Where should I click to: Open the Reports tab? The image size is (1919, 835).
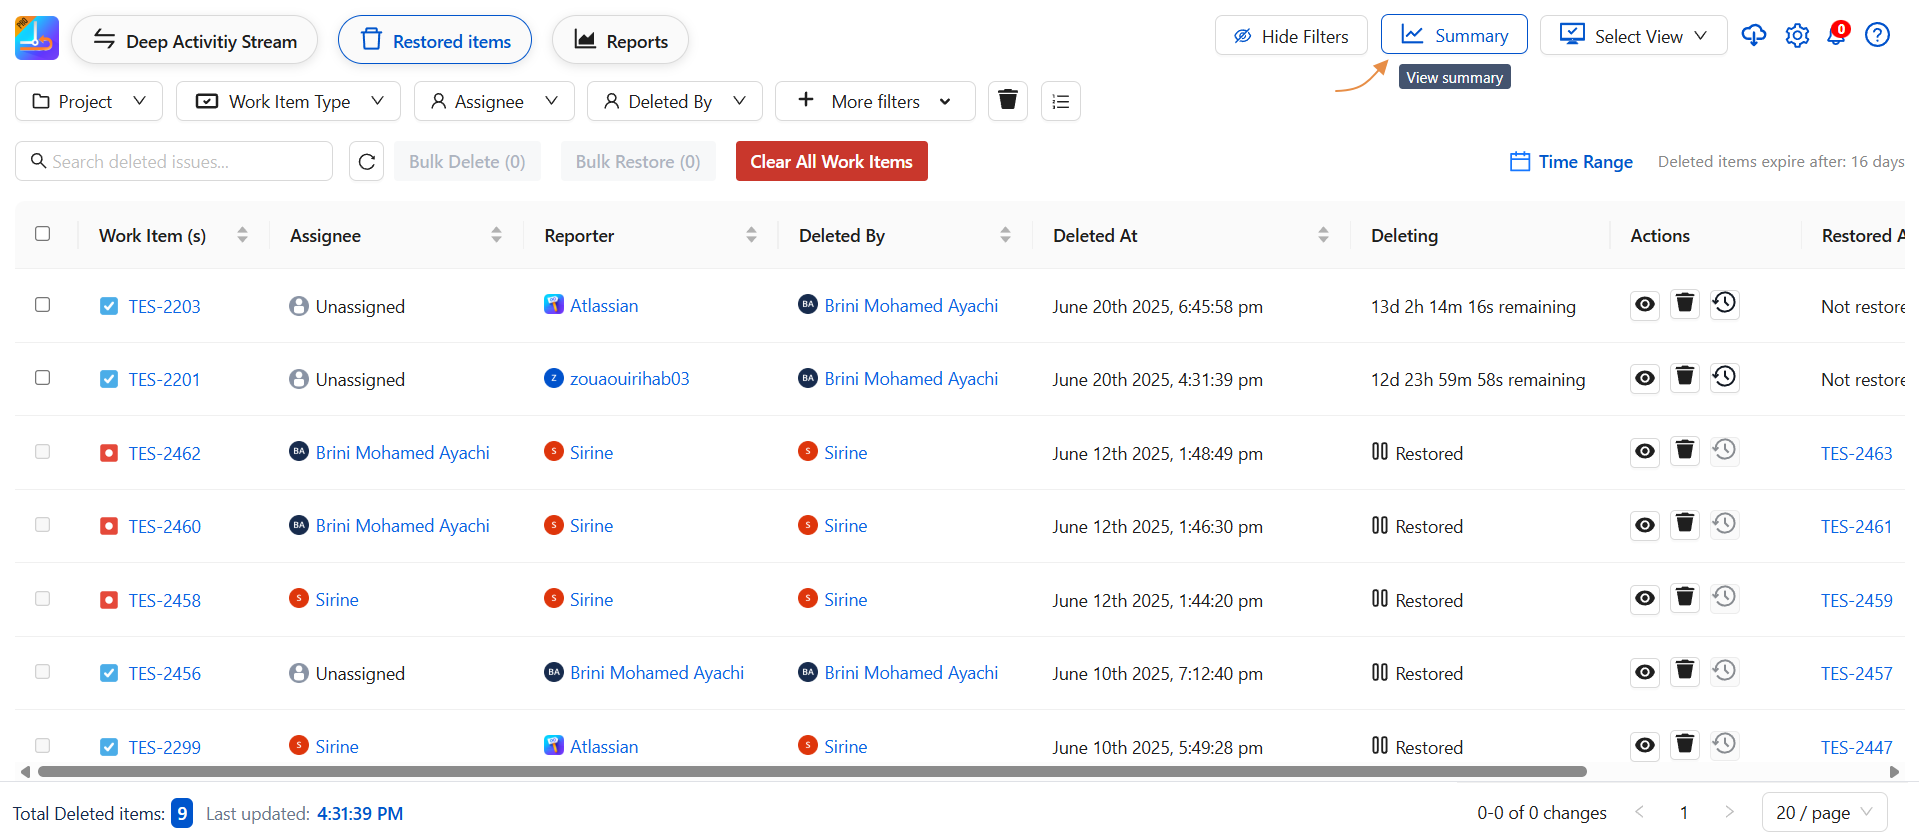coord(621,41)
